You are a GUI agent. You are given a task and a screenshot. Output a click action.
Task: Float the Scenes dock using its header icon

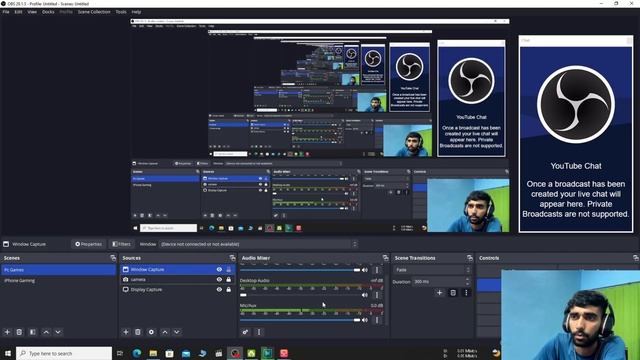click(113, 258)
